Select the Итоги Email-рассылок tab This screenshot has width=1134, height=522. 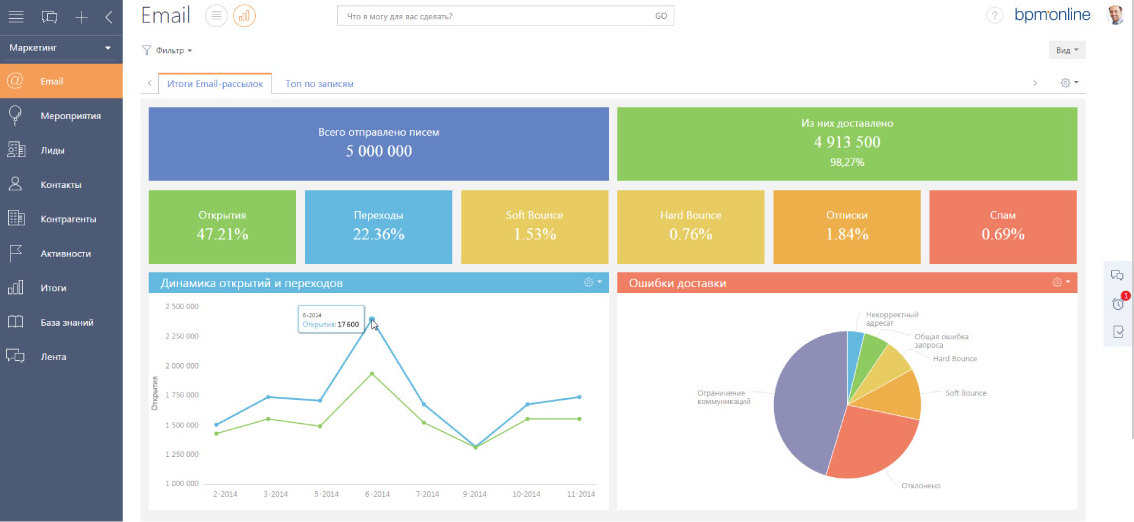(214, 84)
